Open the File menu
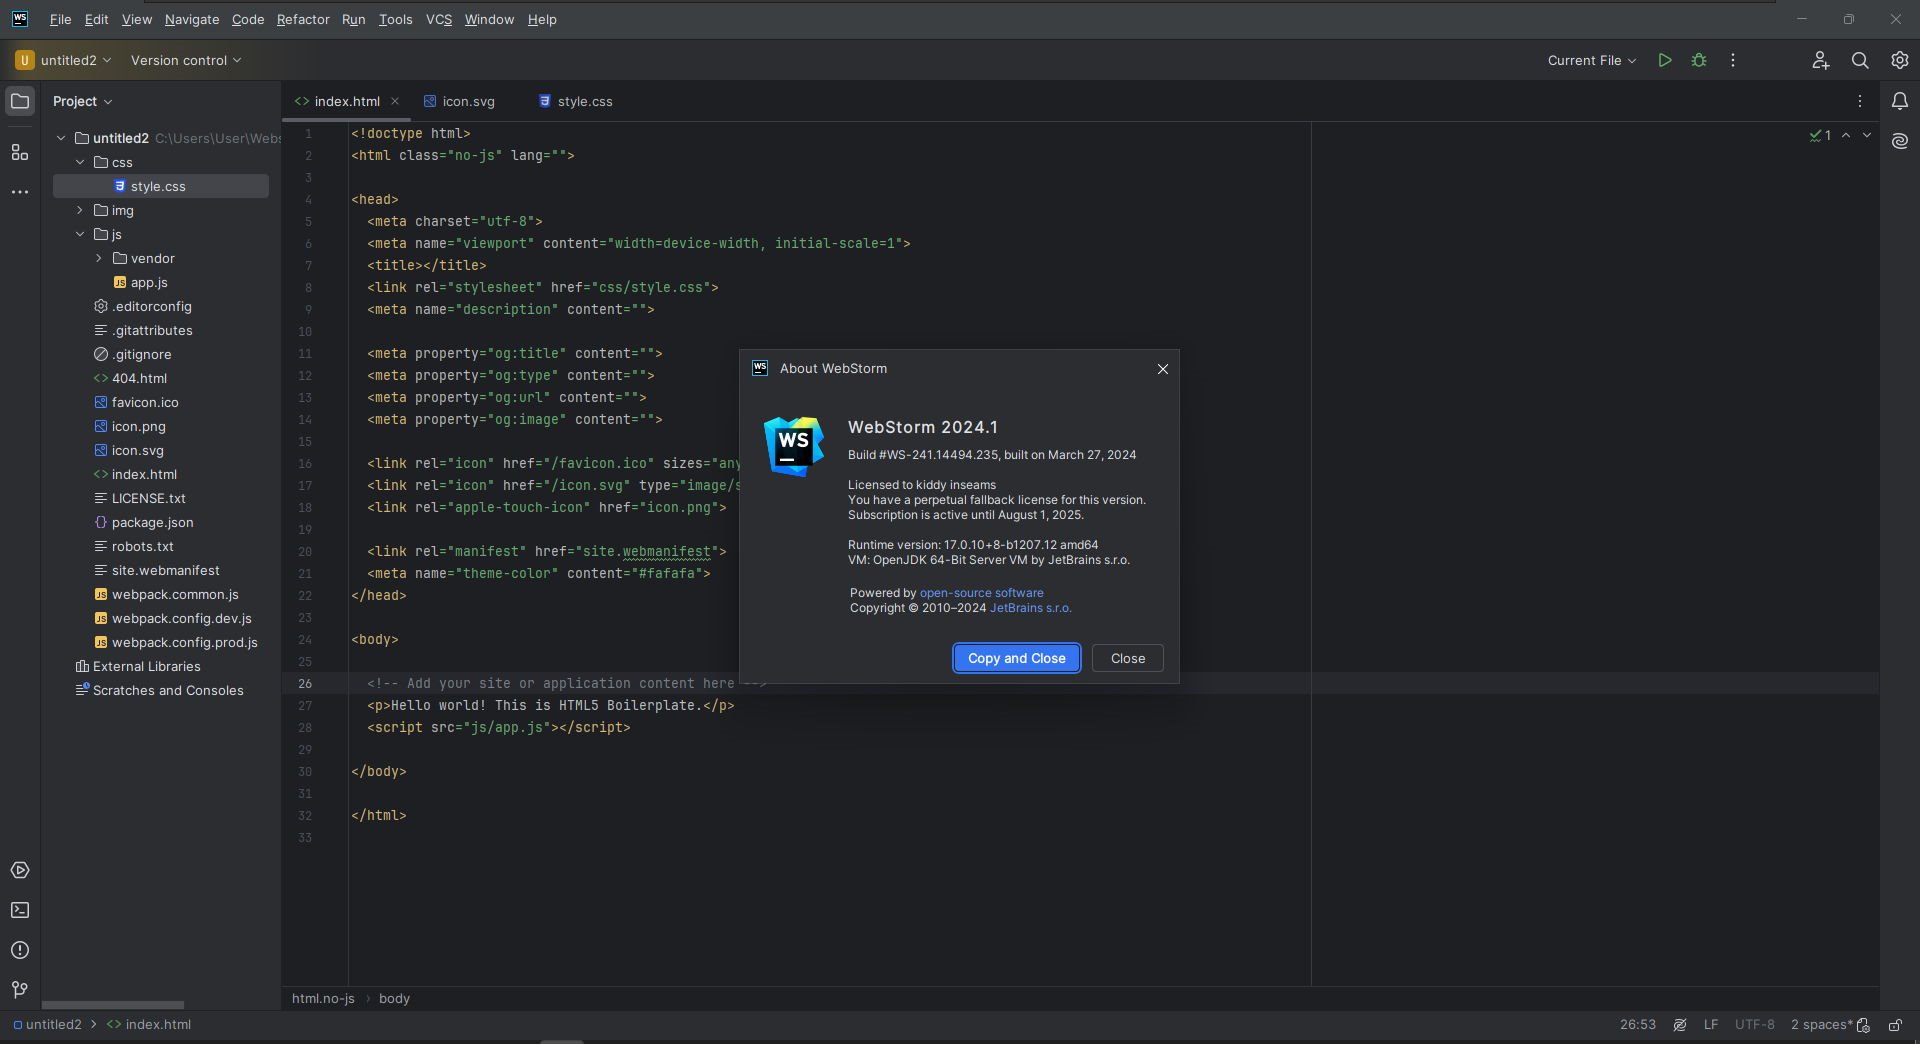The width and height of the screenshot is (1920, 1044). [60, 19]
